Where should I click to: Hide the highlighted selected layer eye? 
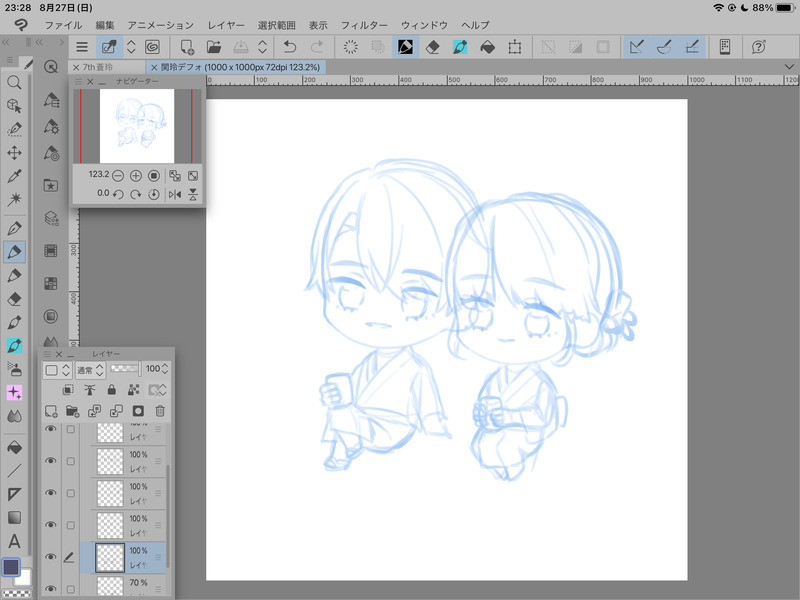tap(51, 557)
